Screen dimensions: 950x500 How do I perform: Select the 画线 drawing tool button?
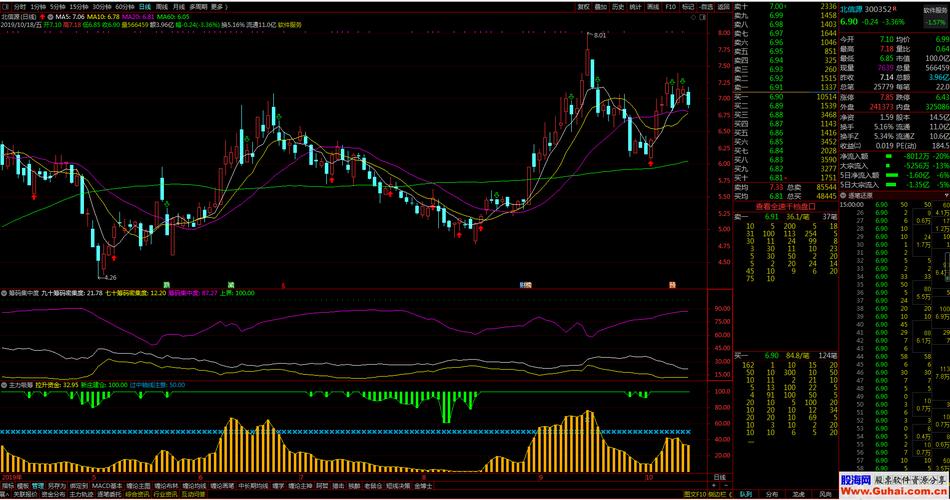click(x=653, y=7)
